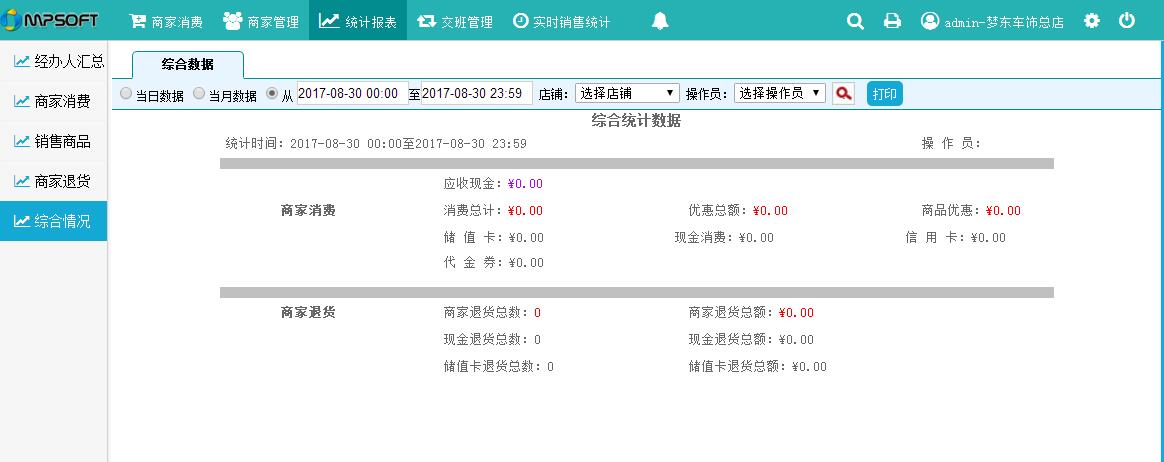Select the custom date range 从 radio button

[272, 93]
